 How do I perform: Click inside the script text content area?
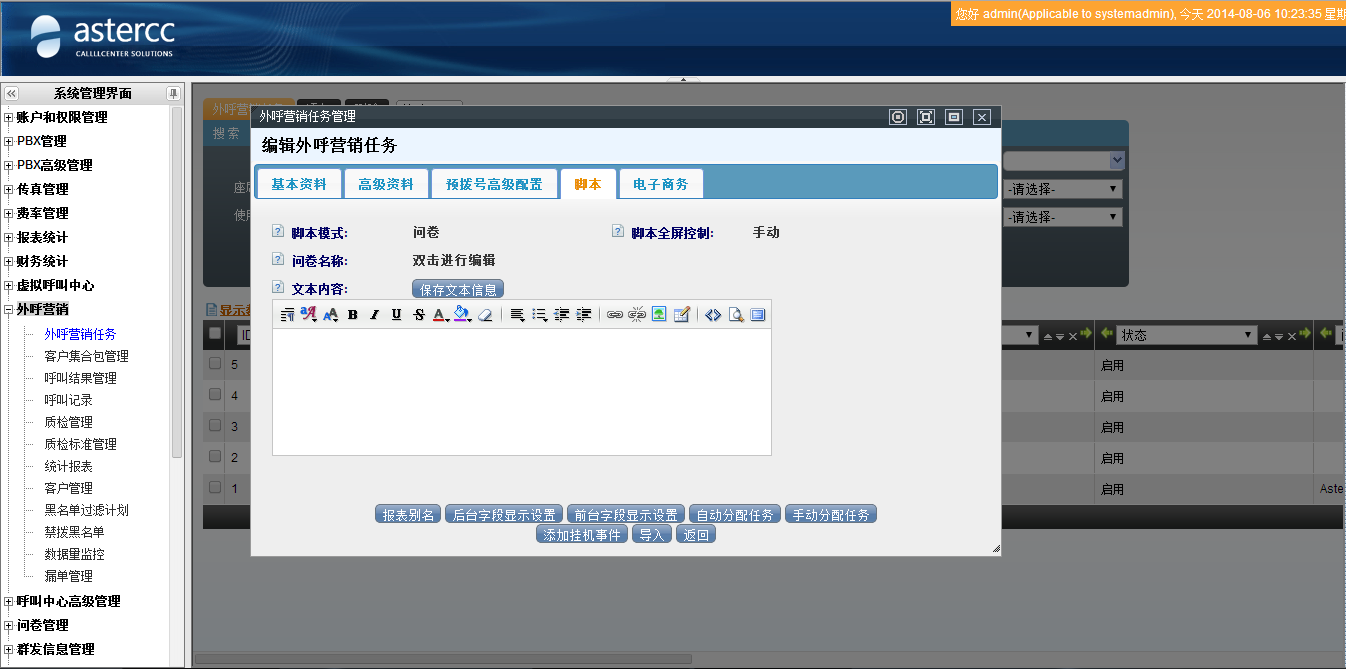(x=521, y=392)
